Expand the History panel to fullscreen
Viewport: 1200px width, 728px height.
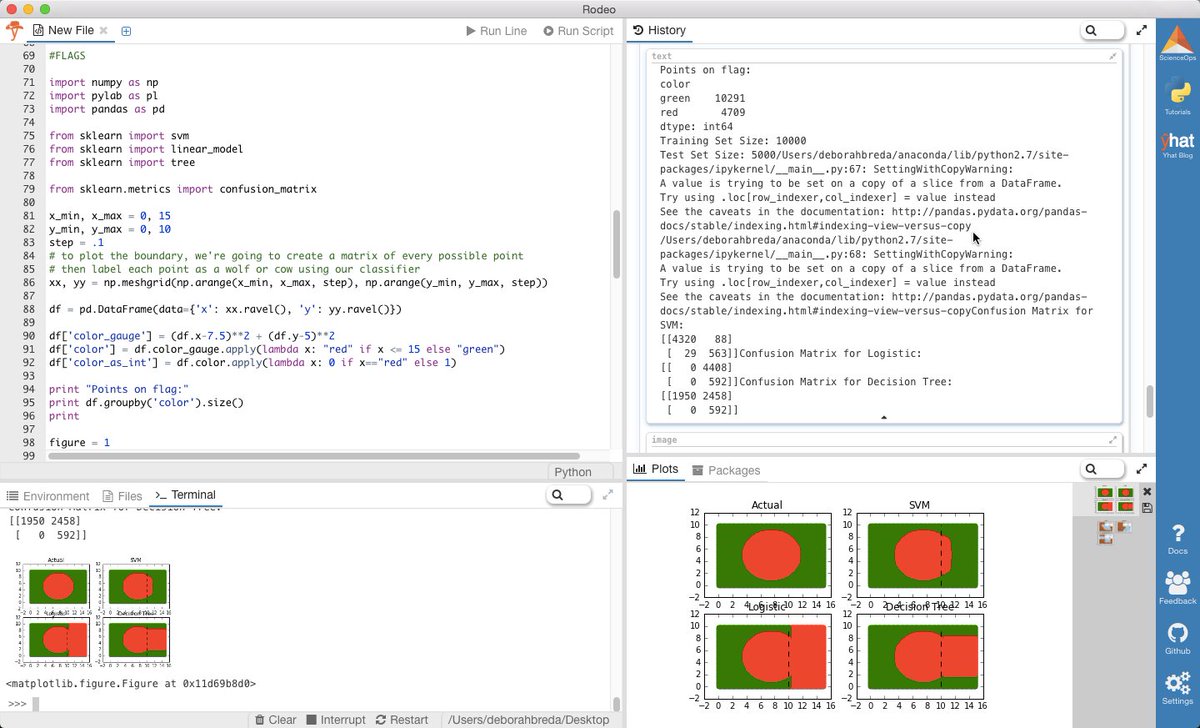pos(1142,31)
